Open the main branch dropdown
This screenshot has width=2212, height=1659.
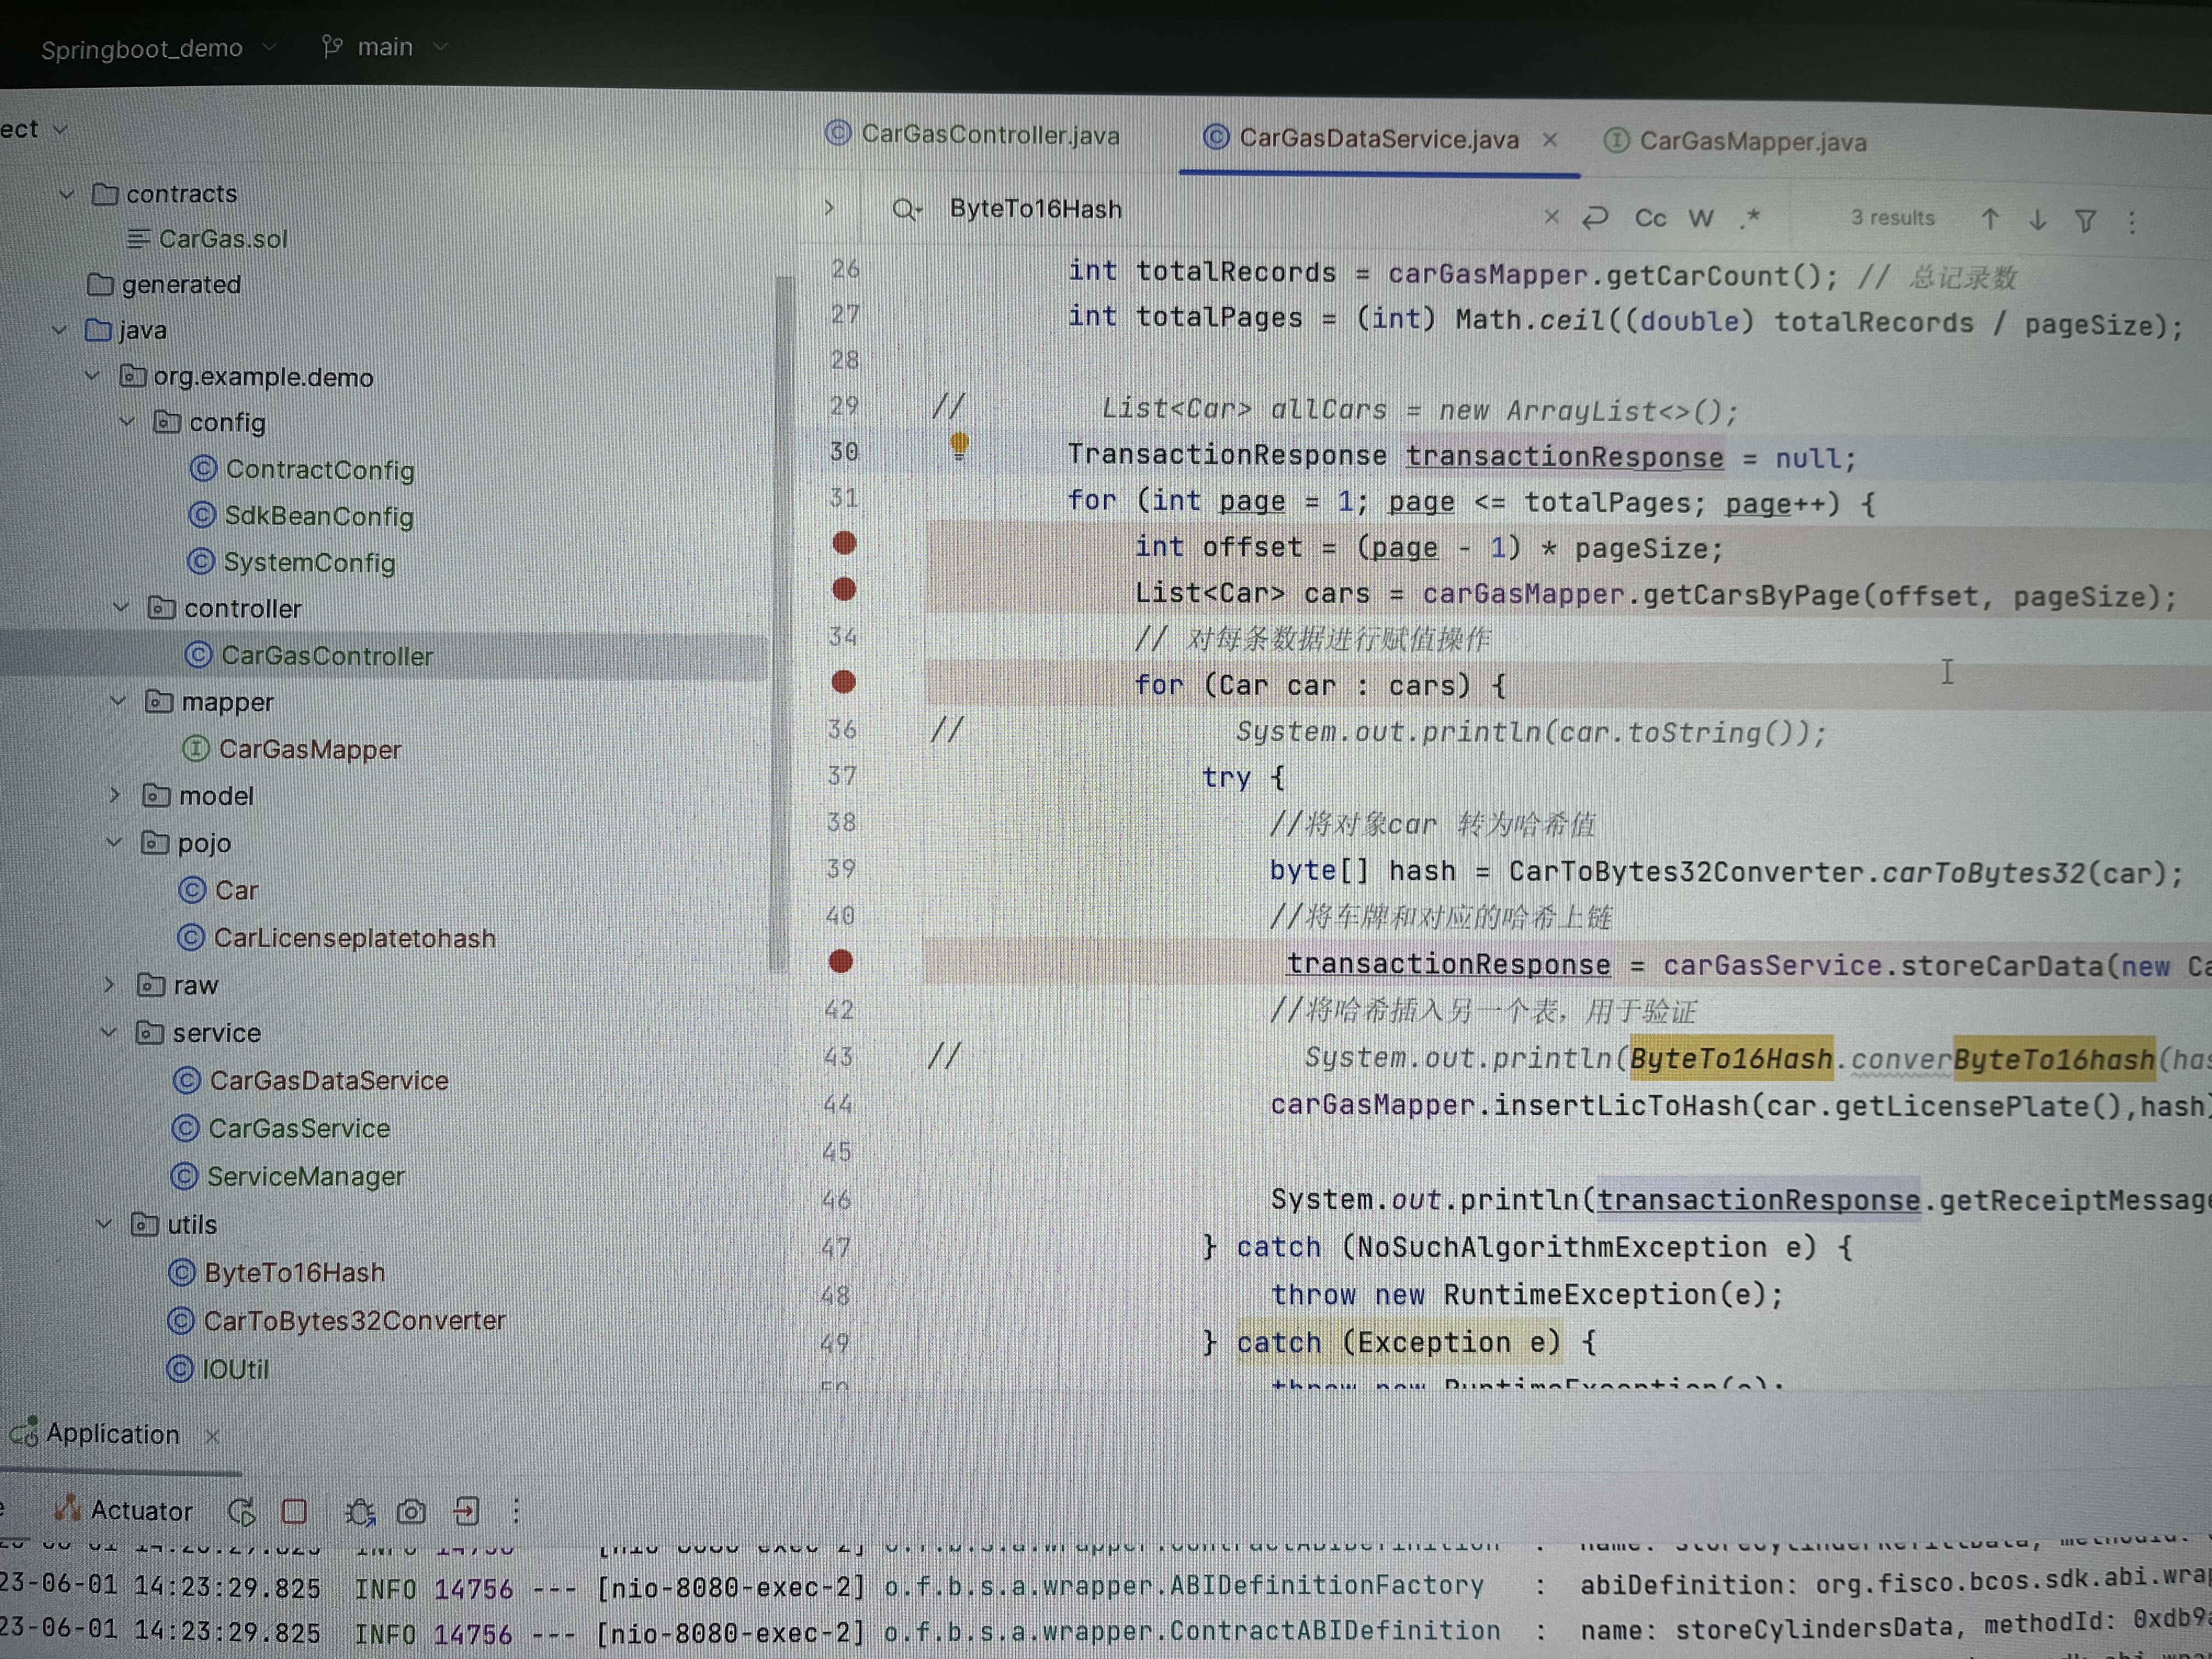pos(383,47)
